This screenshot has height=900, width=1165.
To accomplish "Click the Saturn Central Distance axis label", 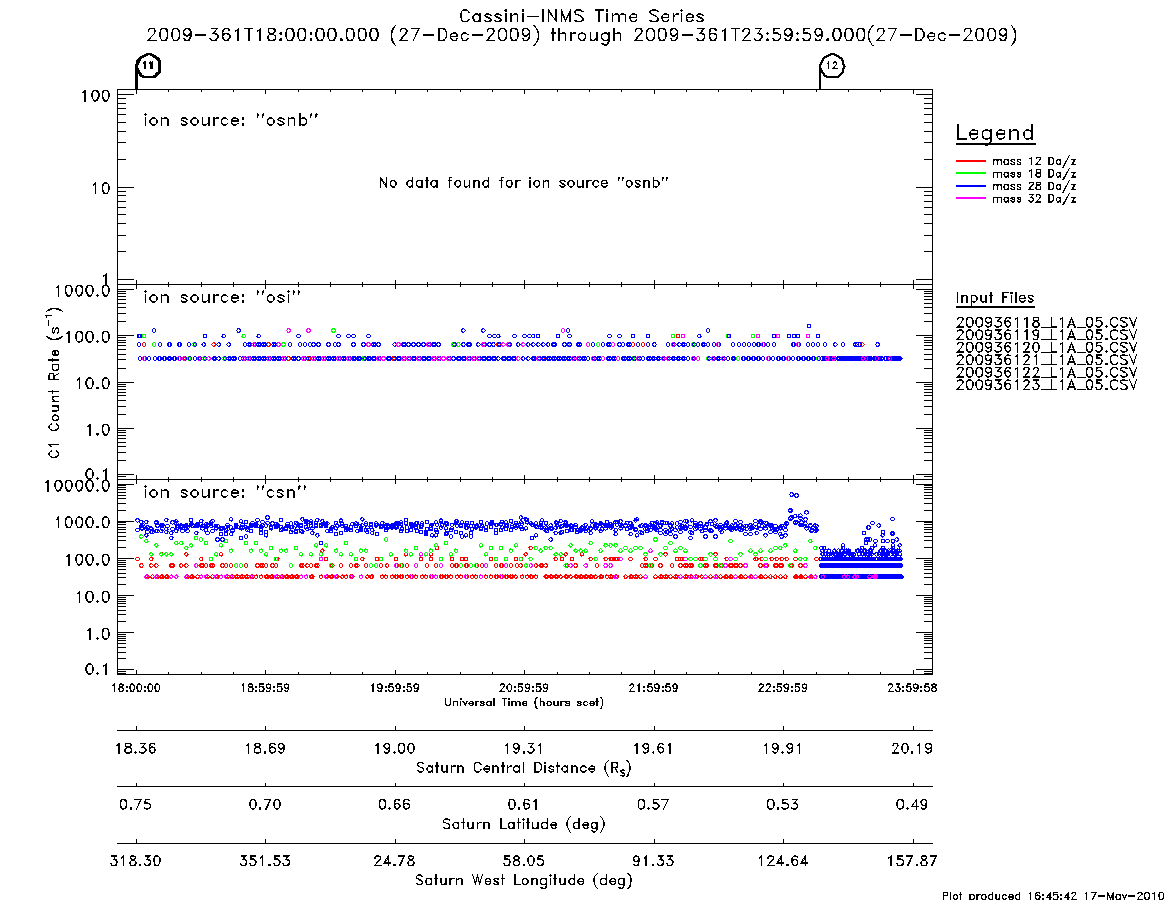I will click(524, 768).
